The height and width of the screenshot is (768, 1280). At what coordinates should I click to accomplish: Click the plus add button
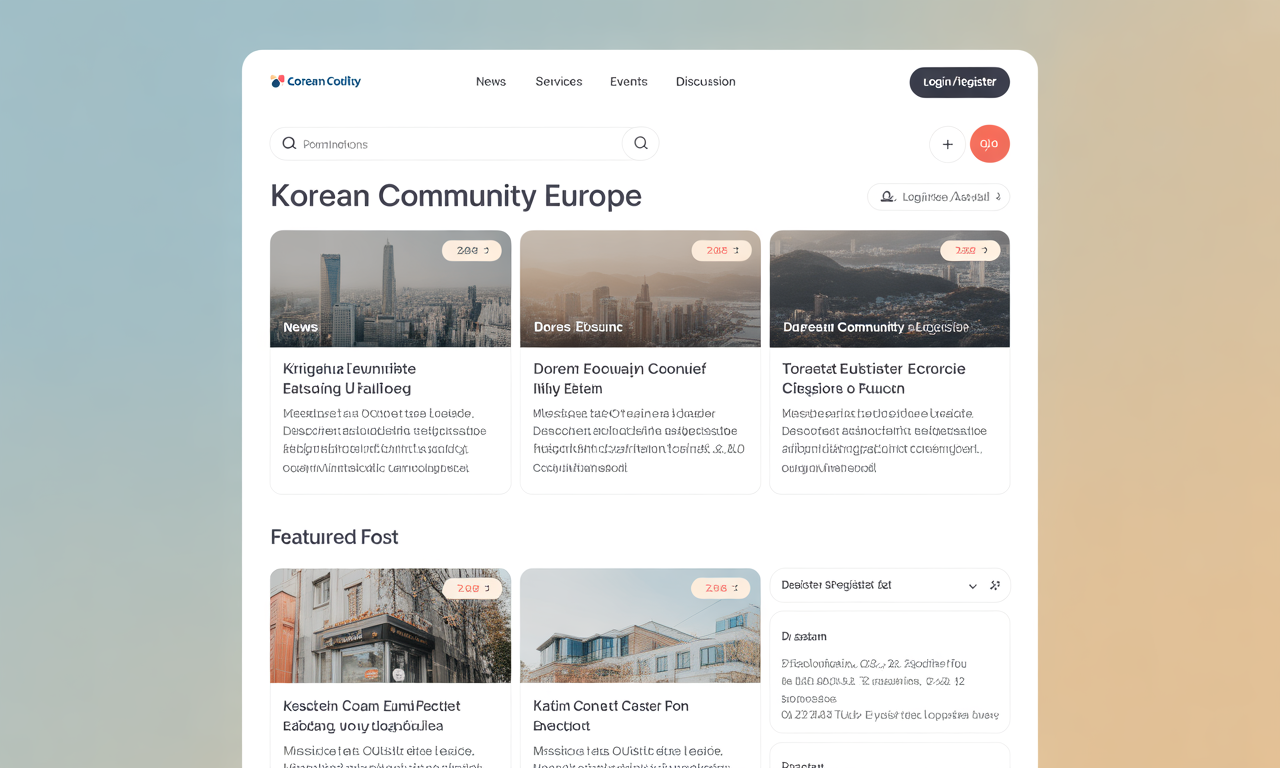(x=948, y=144)
